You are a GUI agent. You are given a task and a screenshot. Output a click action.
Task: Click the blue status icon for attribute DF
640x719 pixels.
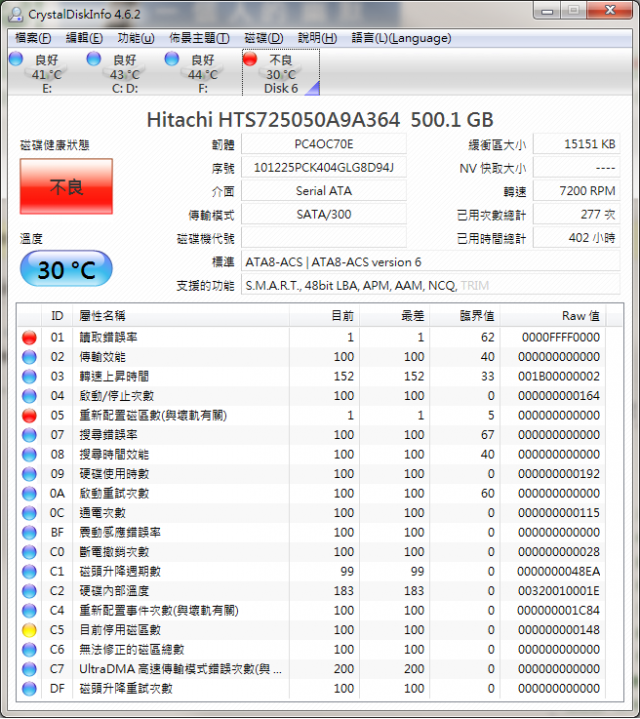click(x=29, y=688)
